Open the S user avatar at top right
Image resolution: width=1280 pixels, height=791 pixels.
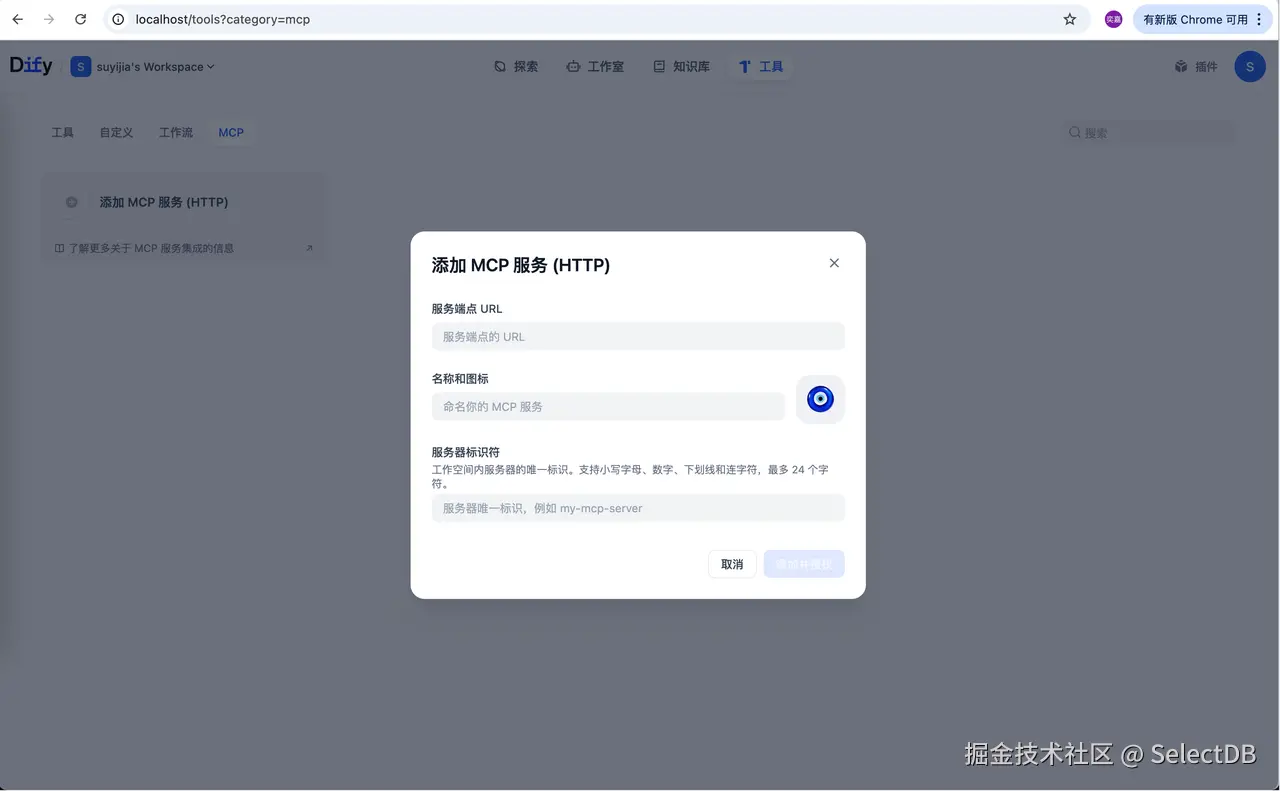pos(1249,66)
